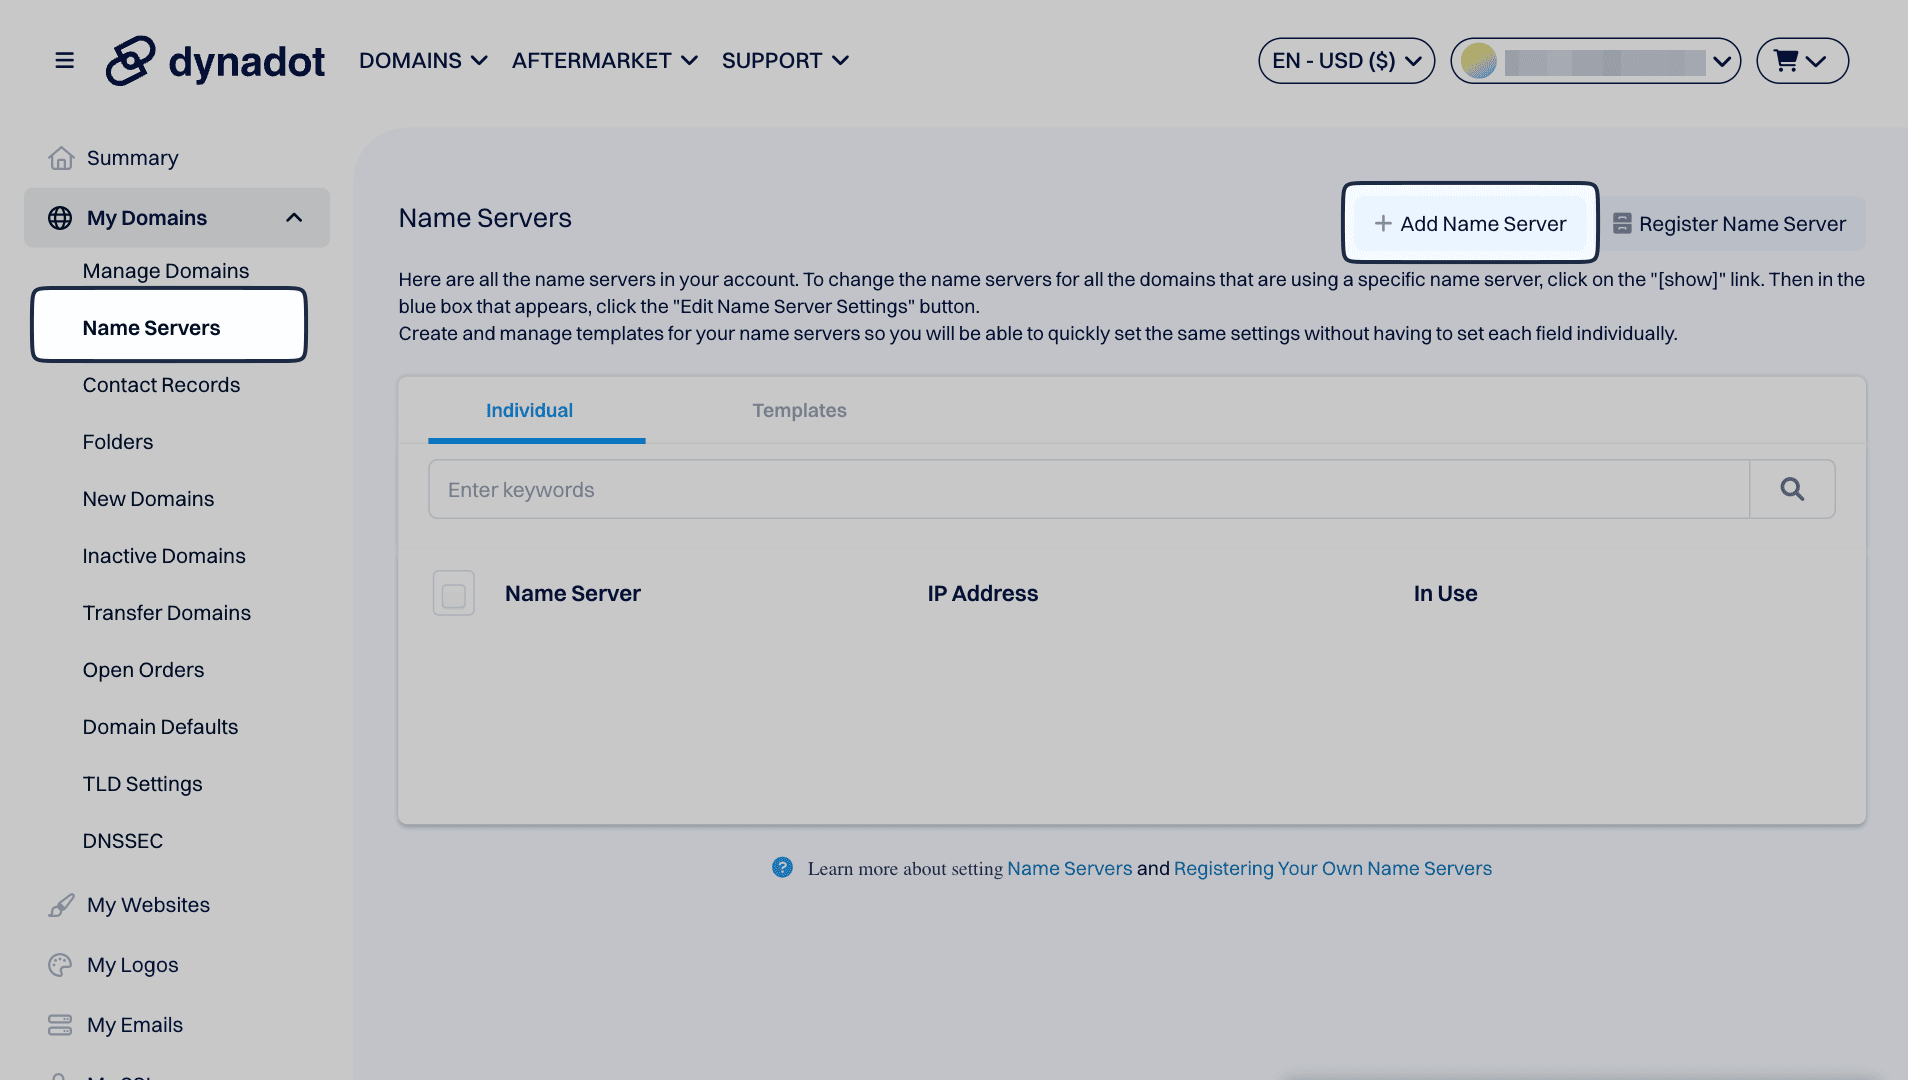This screenshot has width=1908, height=1080.
Task: Open TLD Settings in sidebar
Action: pyautogui.click(x=142, y=784)
